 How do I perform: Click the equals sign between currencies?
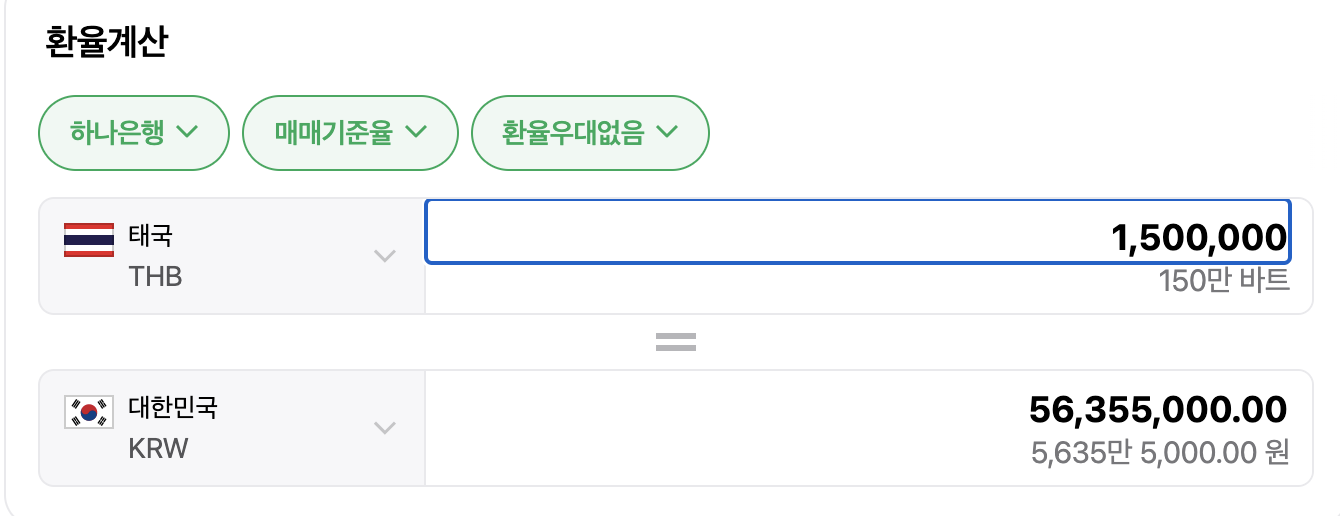(x=675, y=343)
